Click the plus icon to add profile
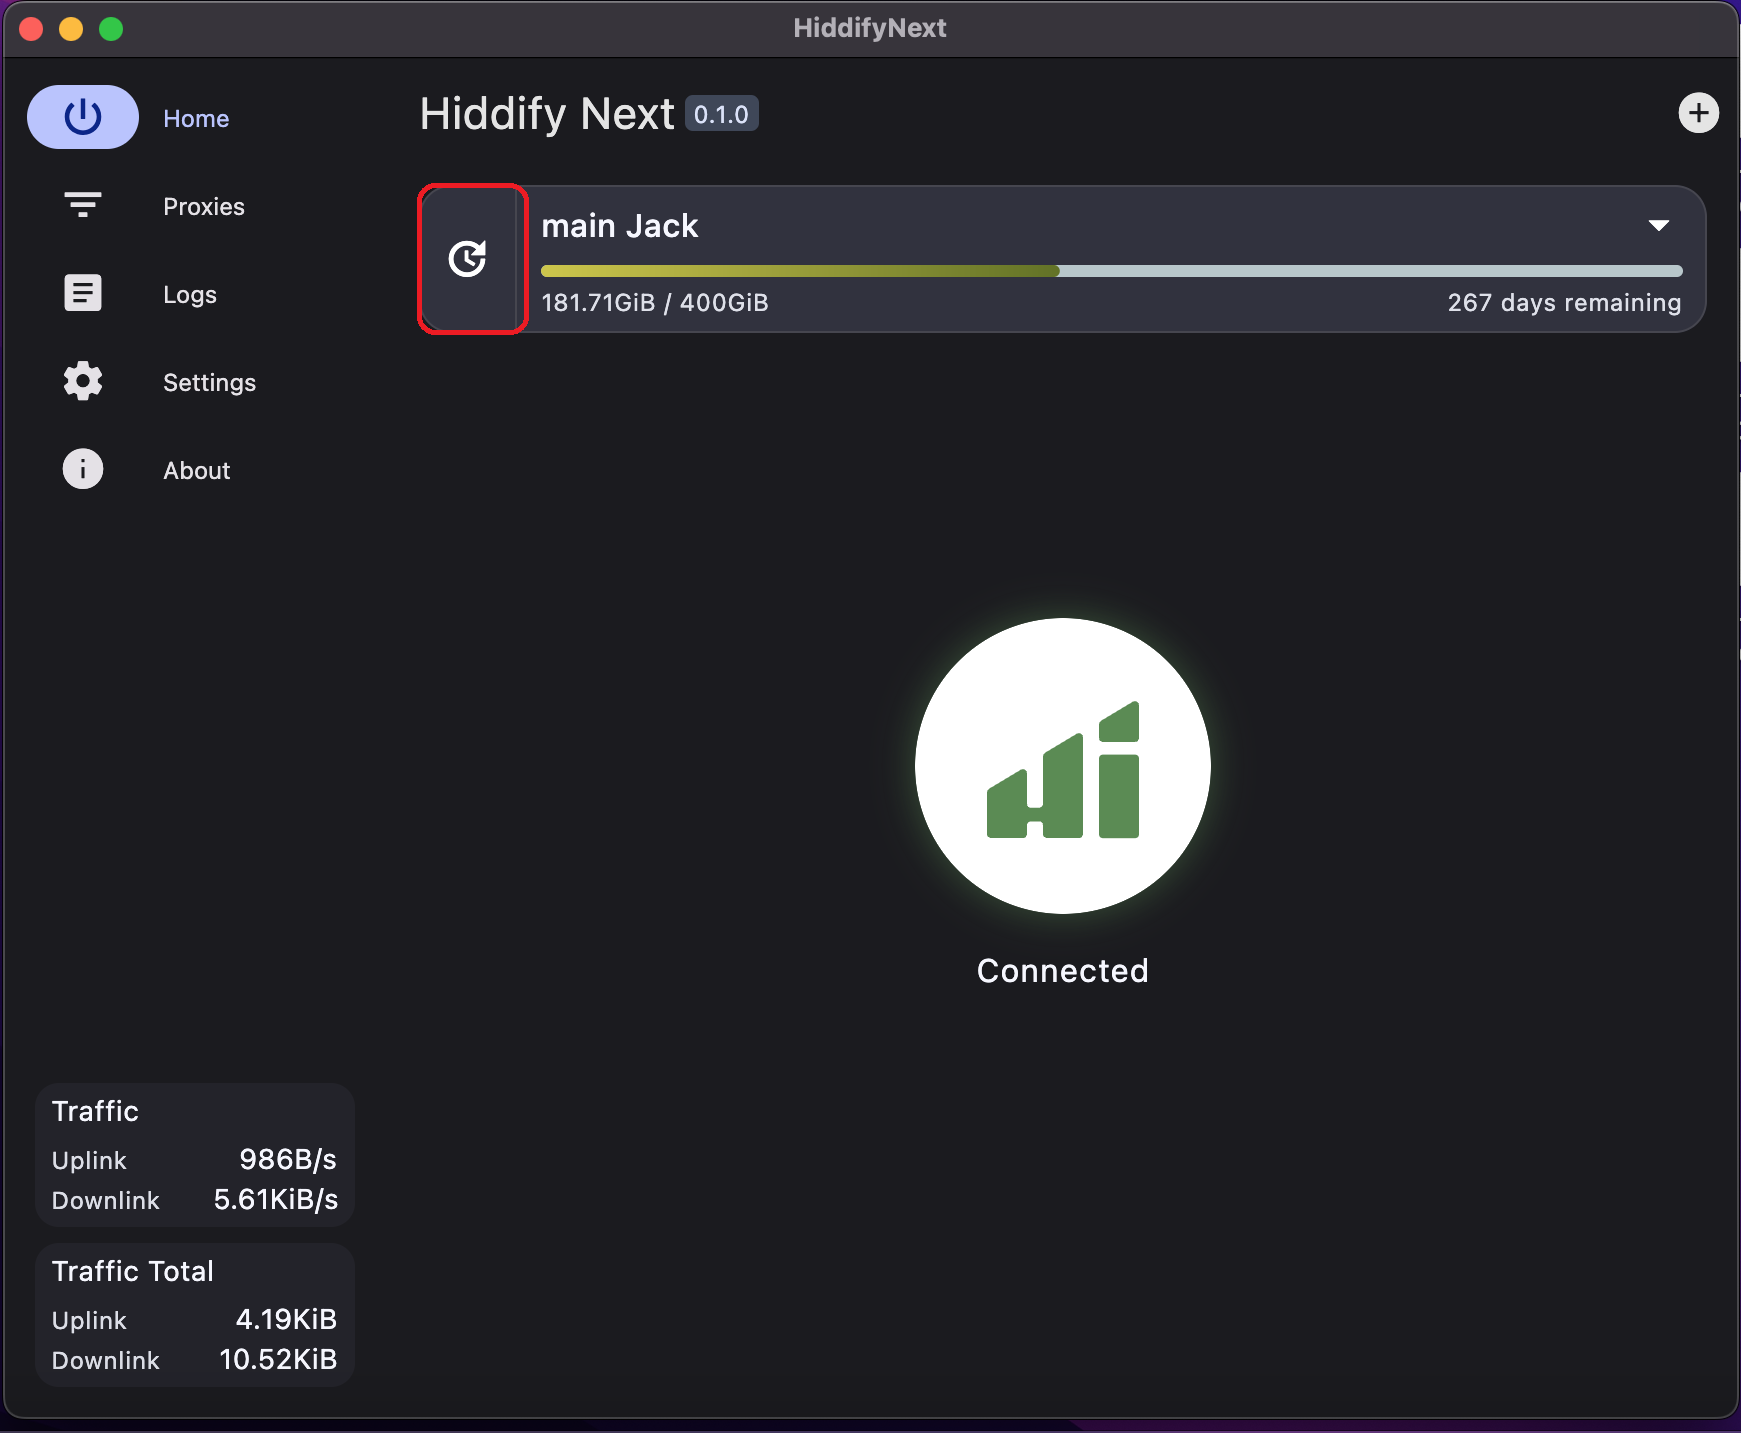Viewport: 1741px width, 1433px height. coord(1697,112)
